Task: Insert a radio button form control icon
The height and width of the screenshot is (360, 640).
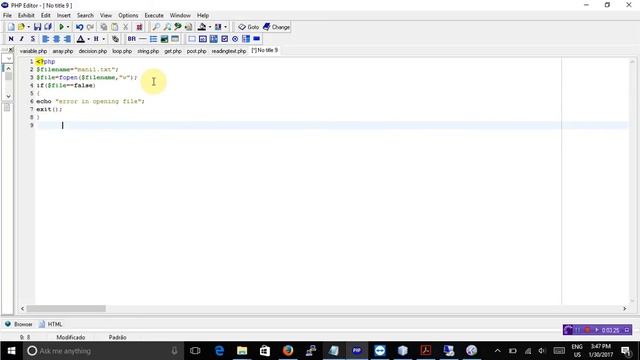Action: [235, 39]
